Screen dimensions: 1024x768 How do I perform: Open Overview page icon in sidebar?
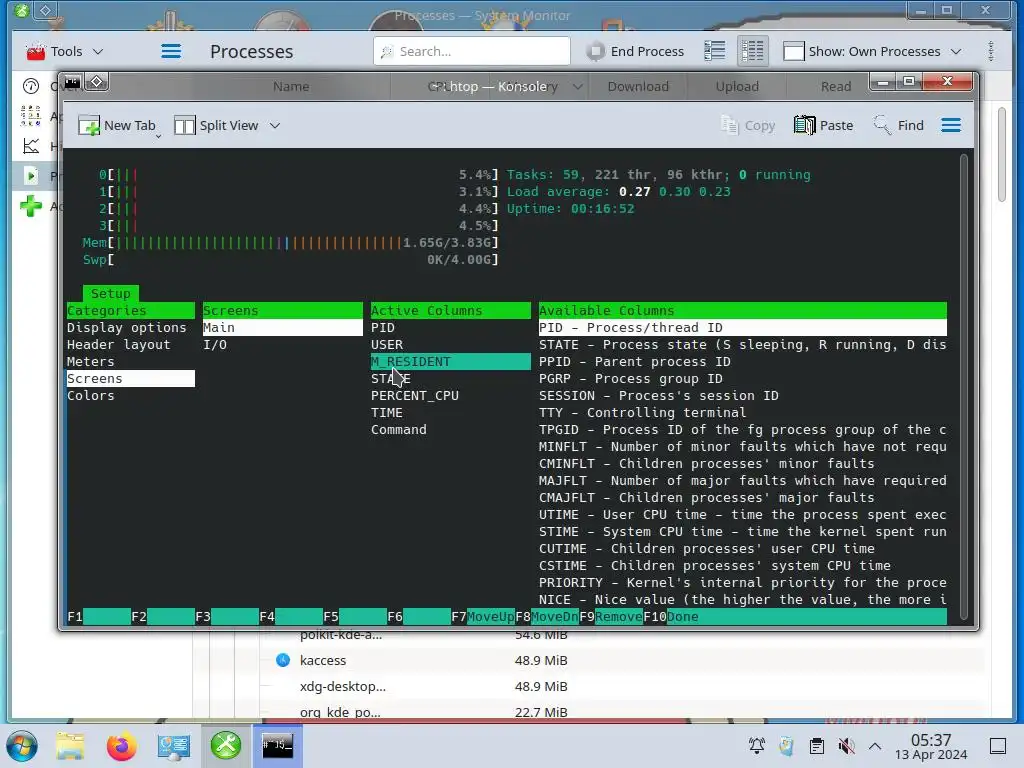[31, 86]
